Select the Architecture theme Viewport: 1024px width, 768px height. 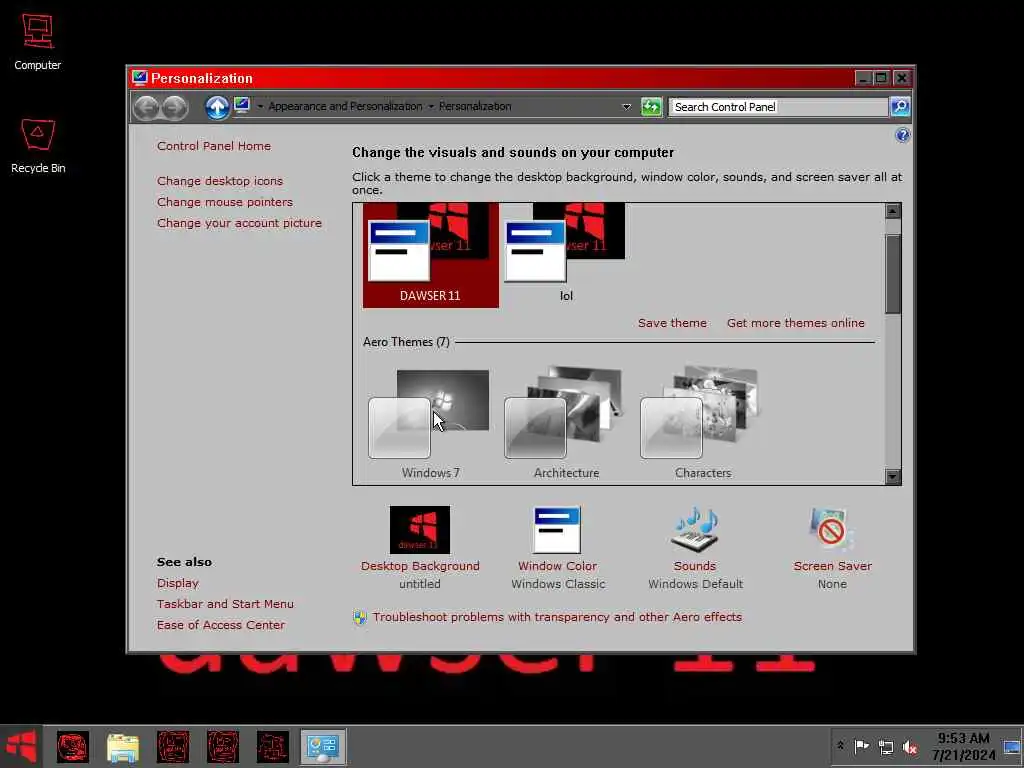[566, 424]
